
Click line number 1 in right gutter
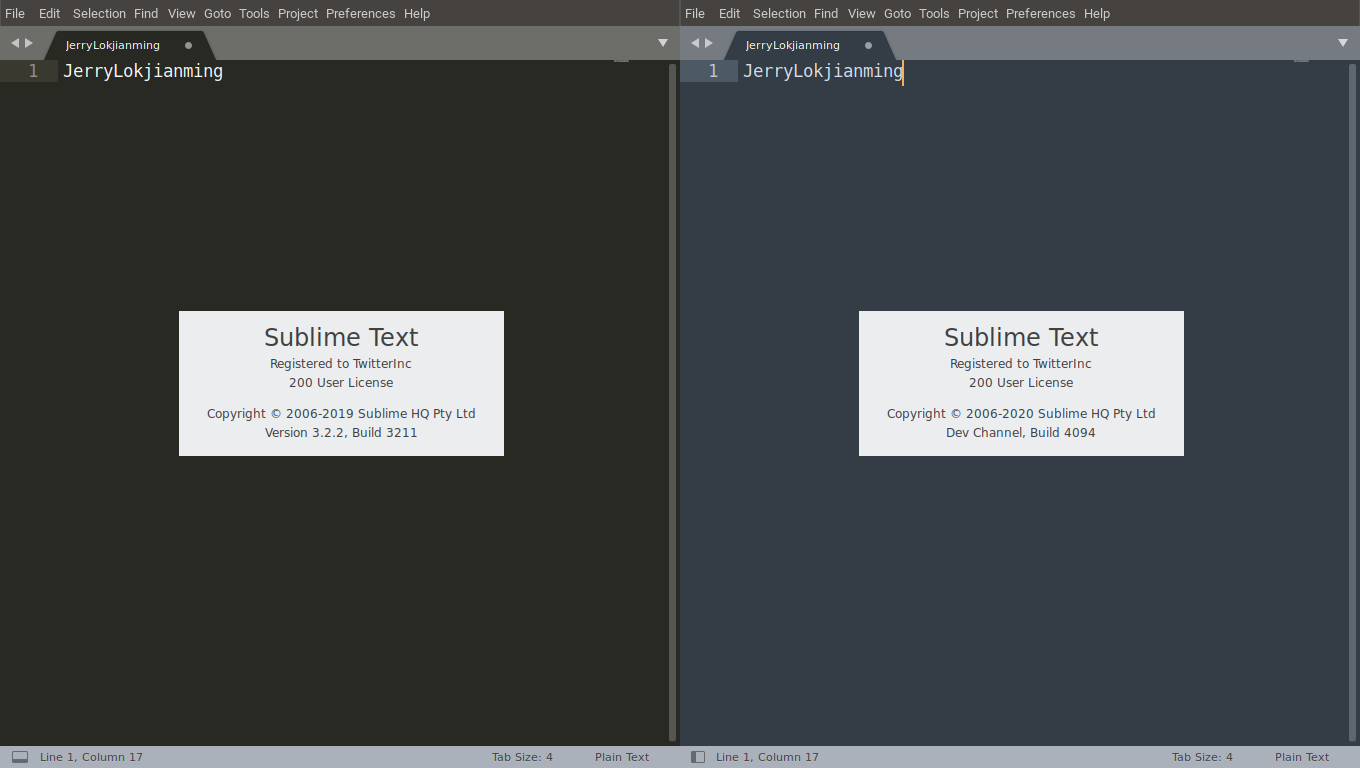click(x=713, y=71)
